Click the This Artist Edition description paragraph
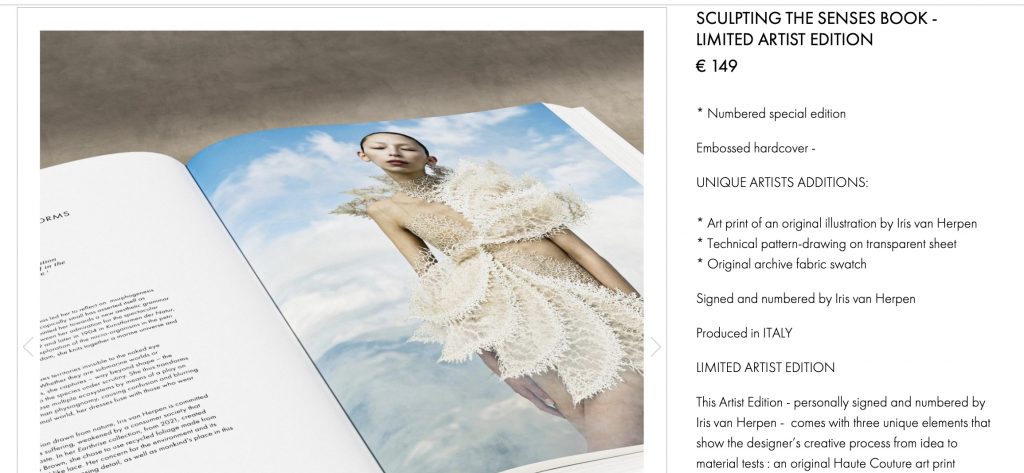The image size is (1024, 473). point(842,433)
